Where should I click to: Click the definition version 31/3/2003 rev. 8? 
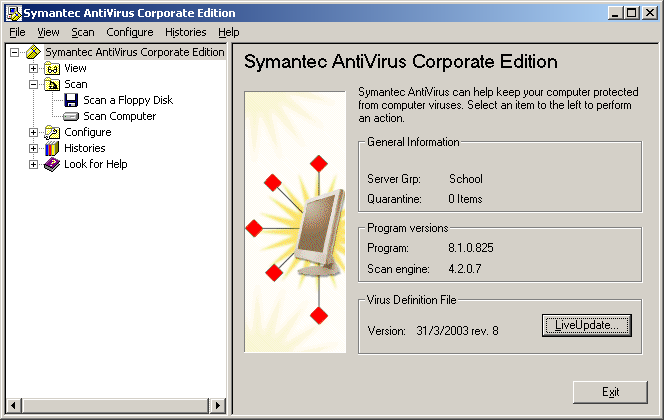pyautogui.click(x=457, y=331)
